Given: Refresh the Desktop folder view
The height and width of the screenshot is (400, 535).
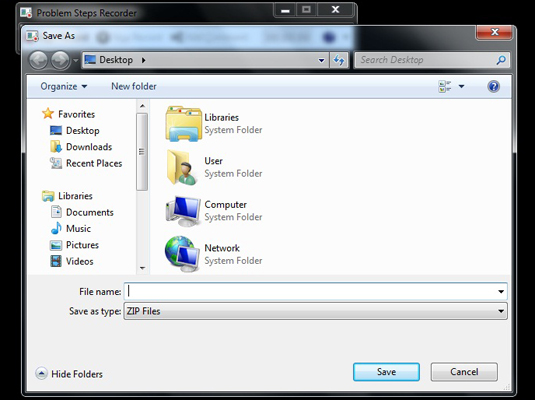Looking at the screenshot, I should [339, 60].
